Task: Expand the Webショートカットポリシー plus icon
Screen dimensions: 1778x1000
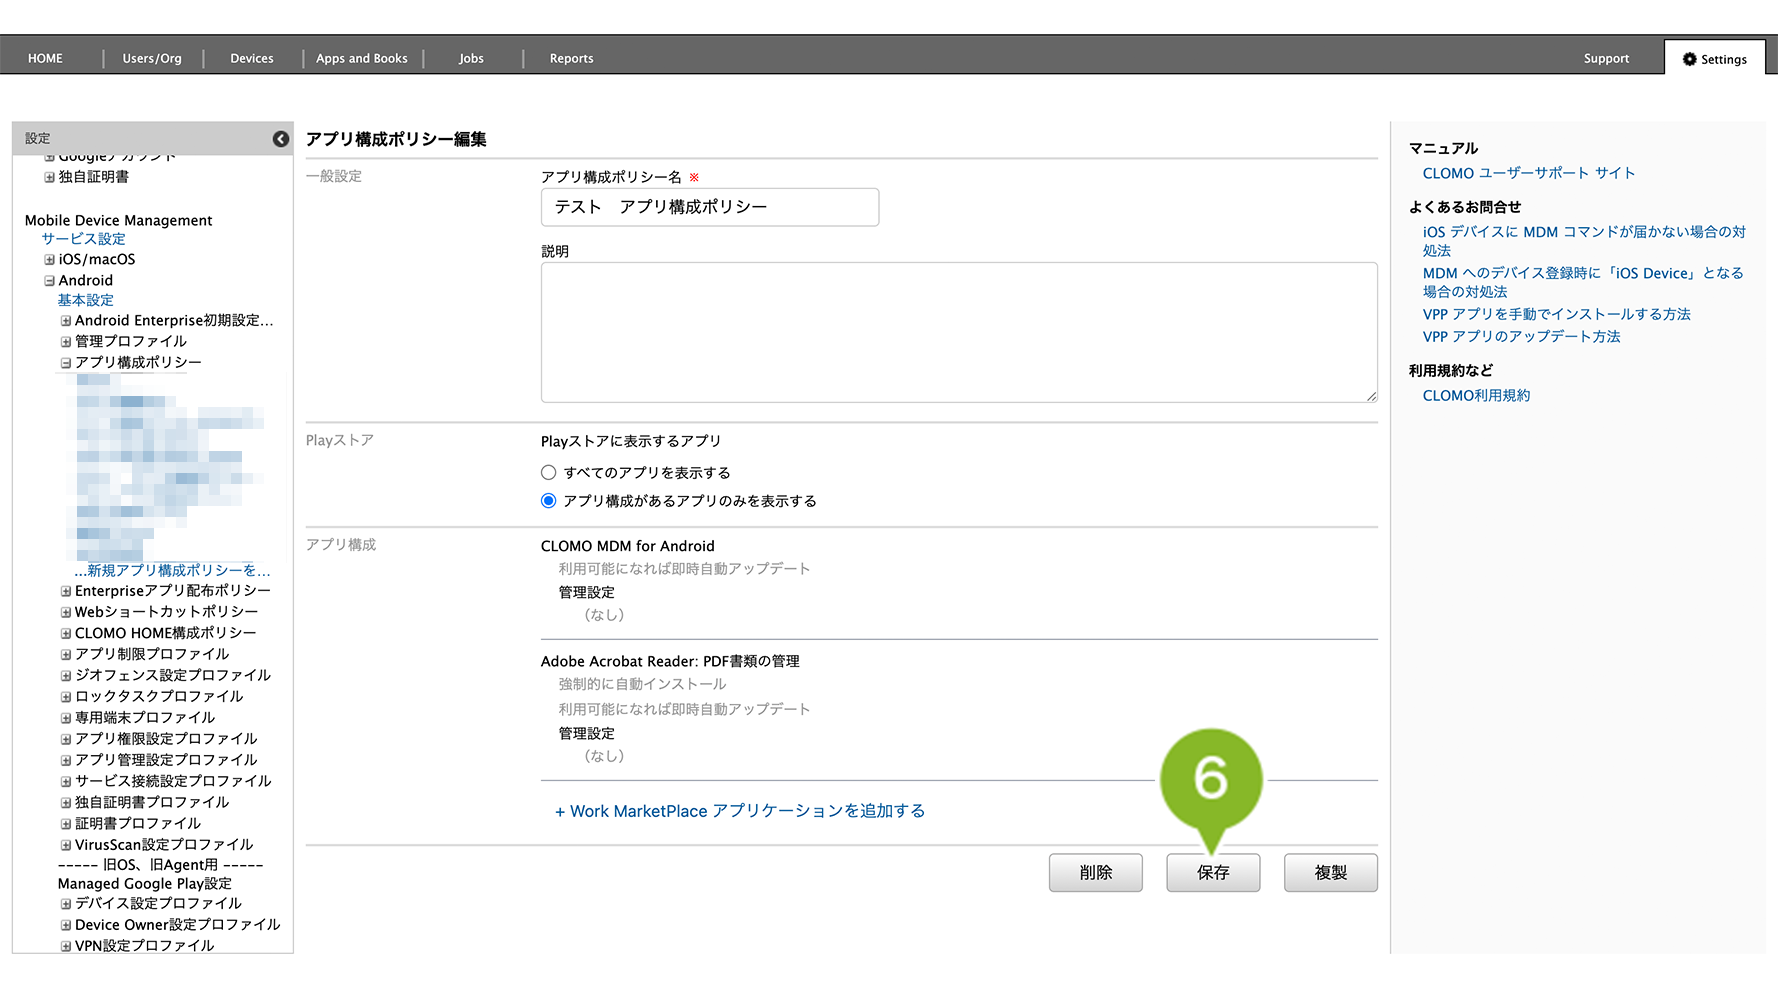Action: tap(66, 612)
